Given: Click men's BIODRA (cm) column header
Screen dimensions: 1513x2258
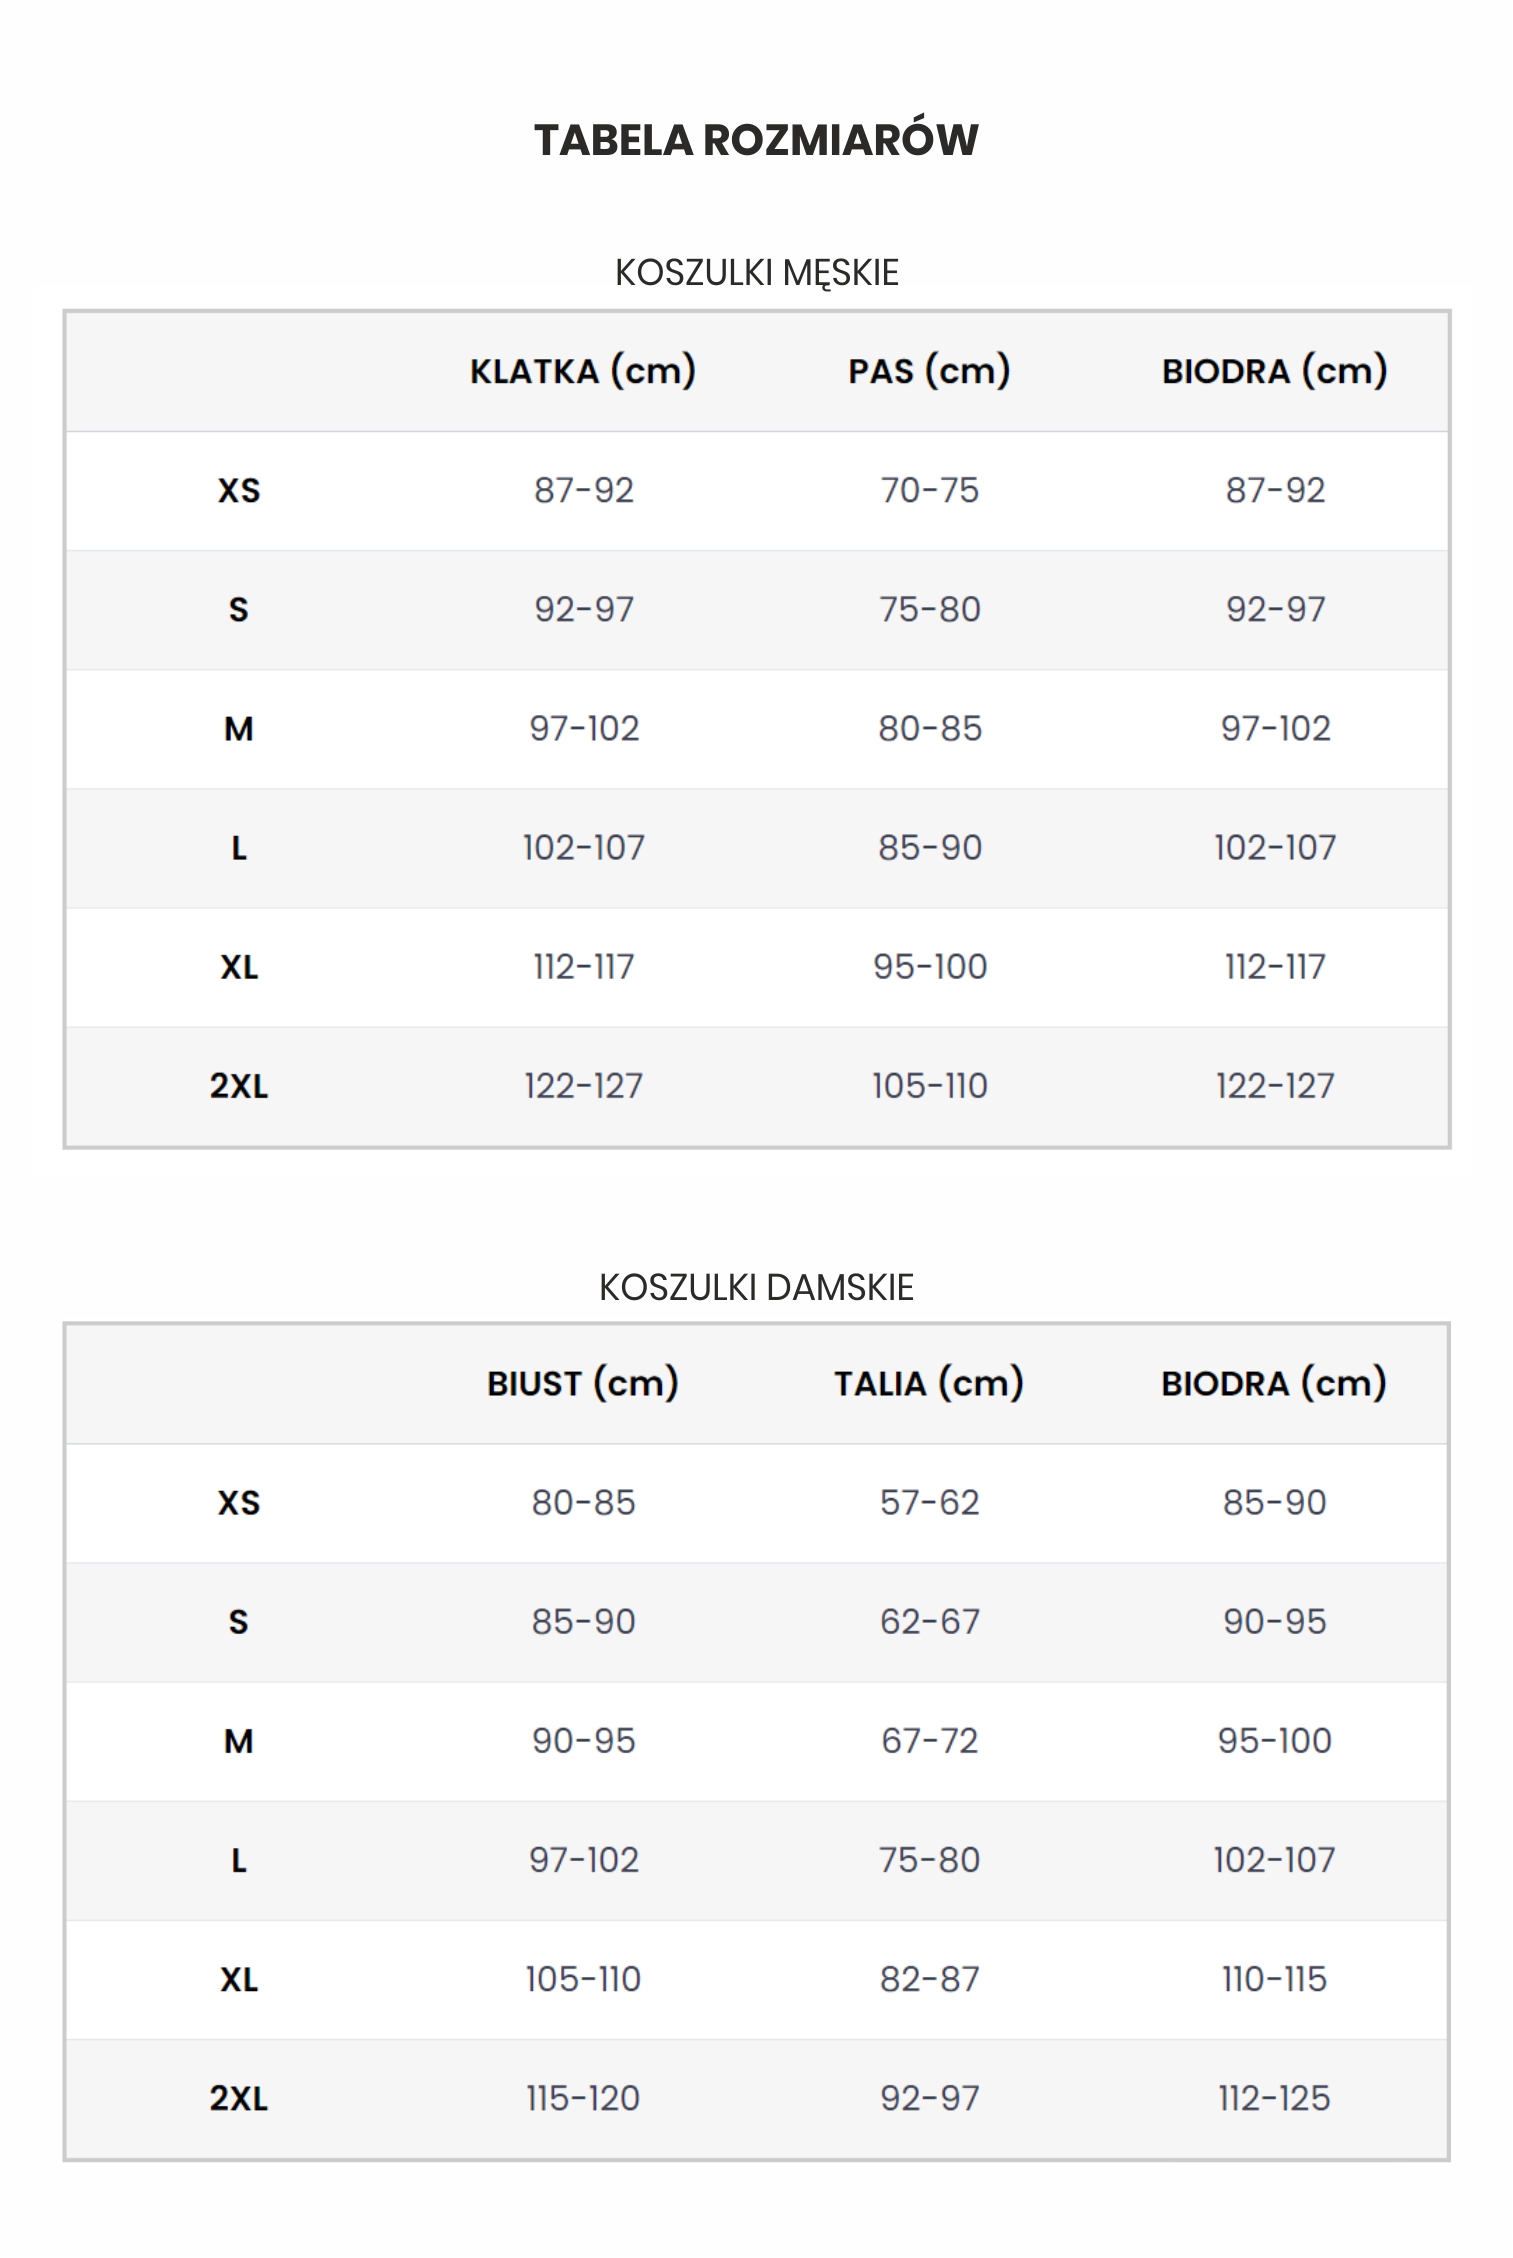Looking at the screenshot, I should point(1275,371).
